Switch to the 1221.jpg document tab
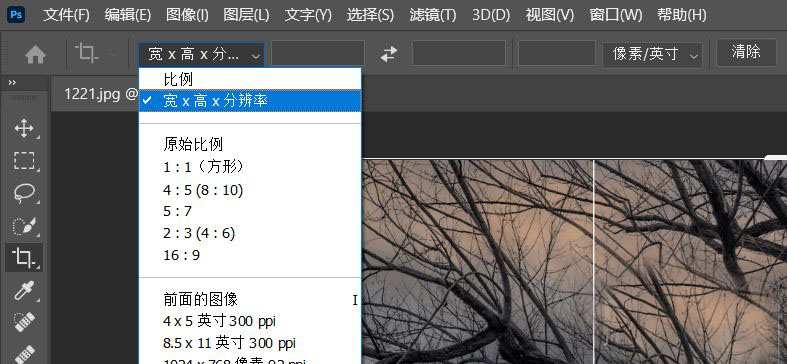Screen dimensions: 787x364 [x=100, y=94]
